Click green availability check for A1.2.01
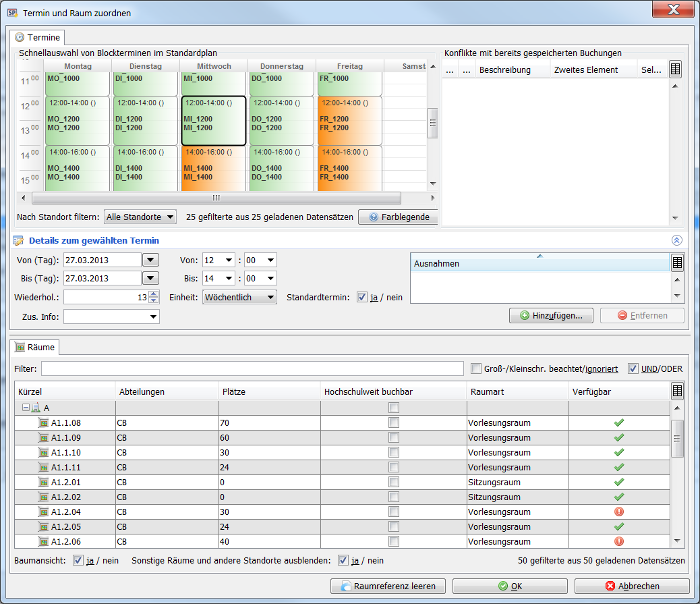This screenshot has height=604, width=700. tap(619, 482)
